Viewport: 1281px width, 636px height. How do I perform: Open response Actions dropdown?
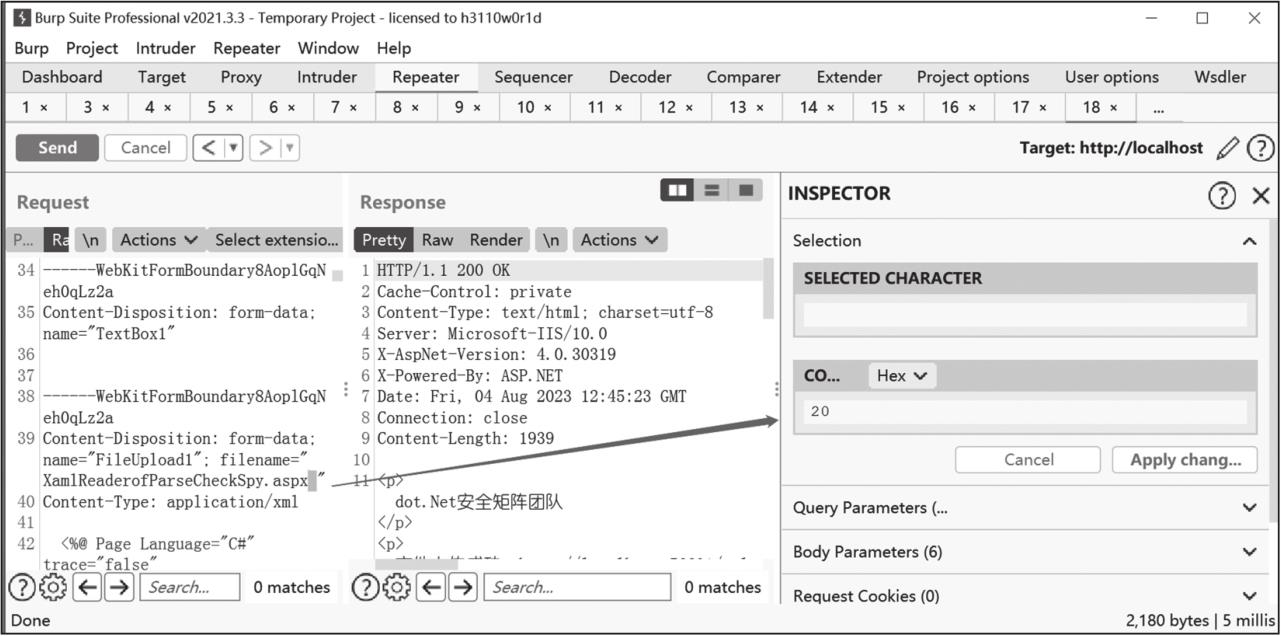click(x=619, y=240)
